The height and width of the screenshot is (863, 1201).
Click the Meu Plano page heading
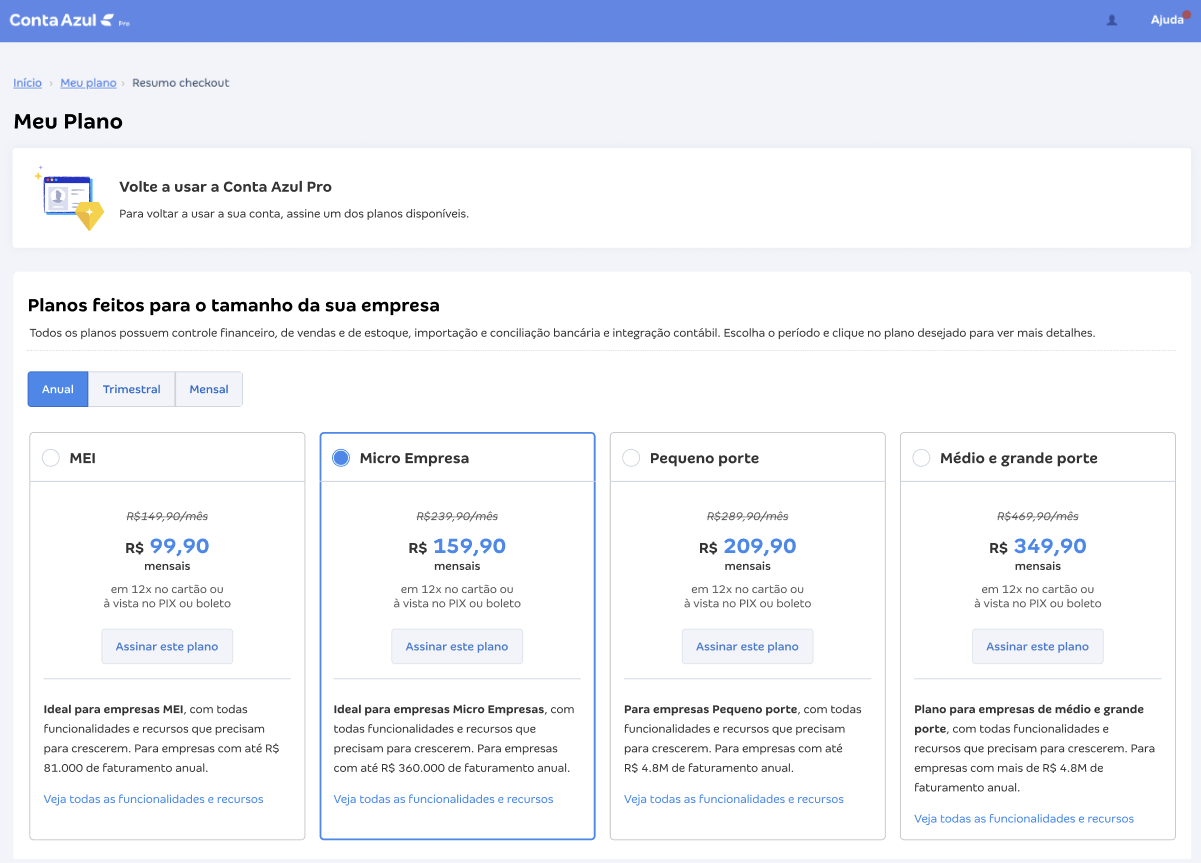68,122
